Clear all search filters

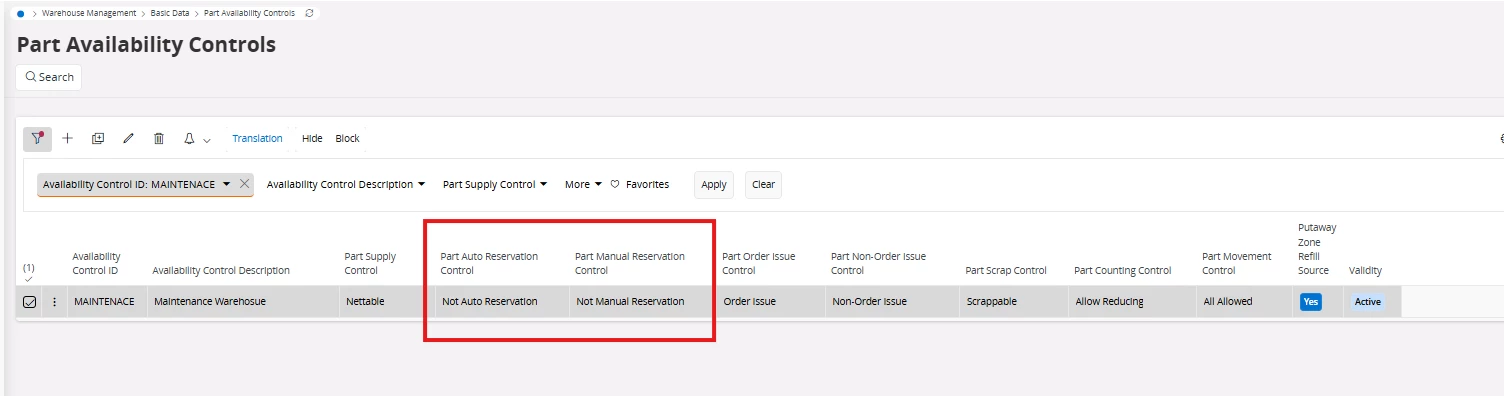pos(763,184)
